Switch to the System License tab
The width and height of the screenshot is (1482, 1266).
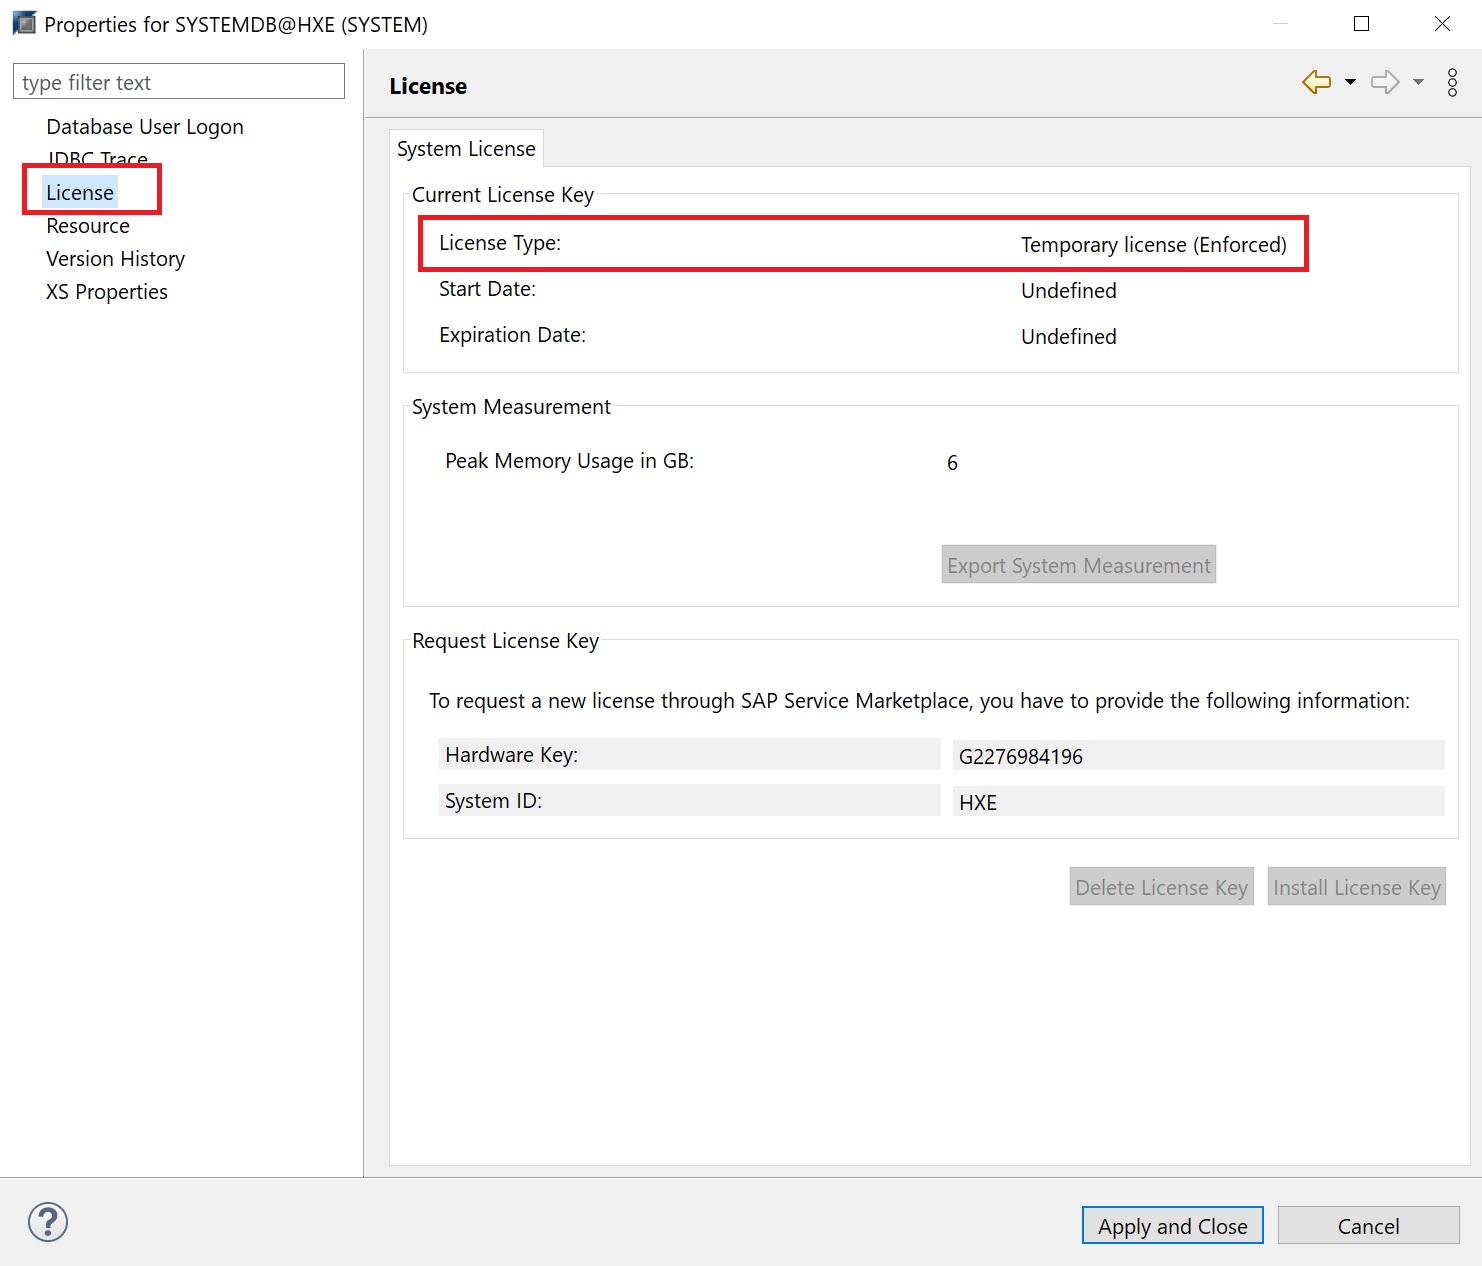pyautogui.click(x=466, y=149)
